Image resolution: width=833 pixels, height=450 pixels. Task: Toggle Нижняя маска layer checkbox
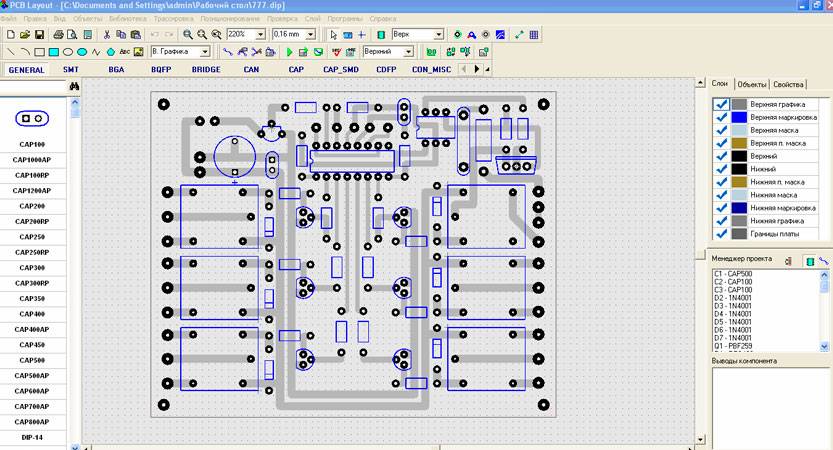pyautogui.click(x=721, y=195)
